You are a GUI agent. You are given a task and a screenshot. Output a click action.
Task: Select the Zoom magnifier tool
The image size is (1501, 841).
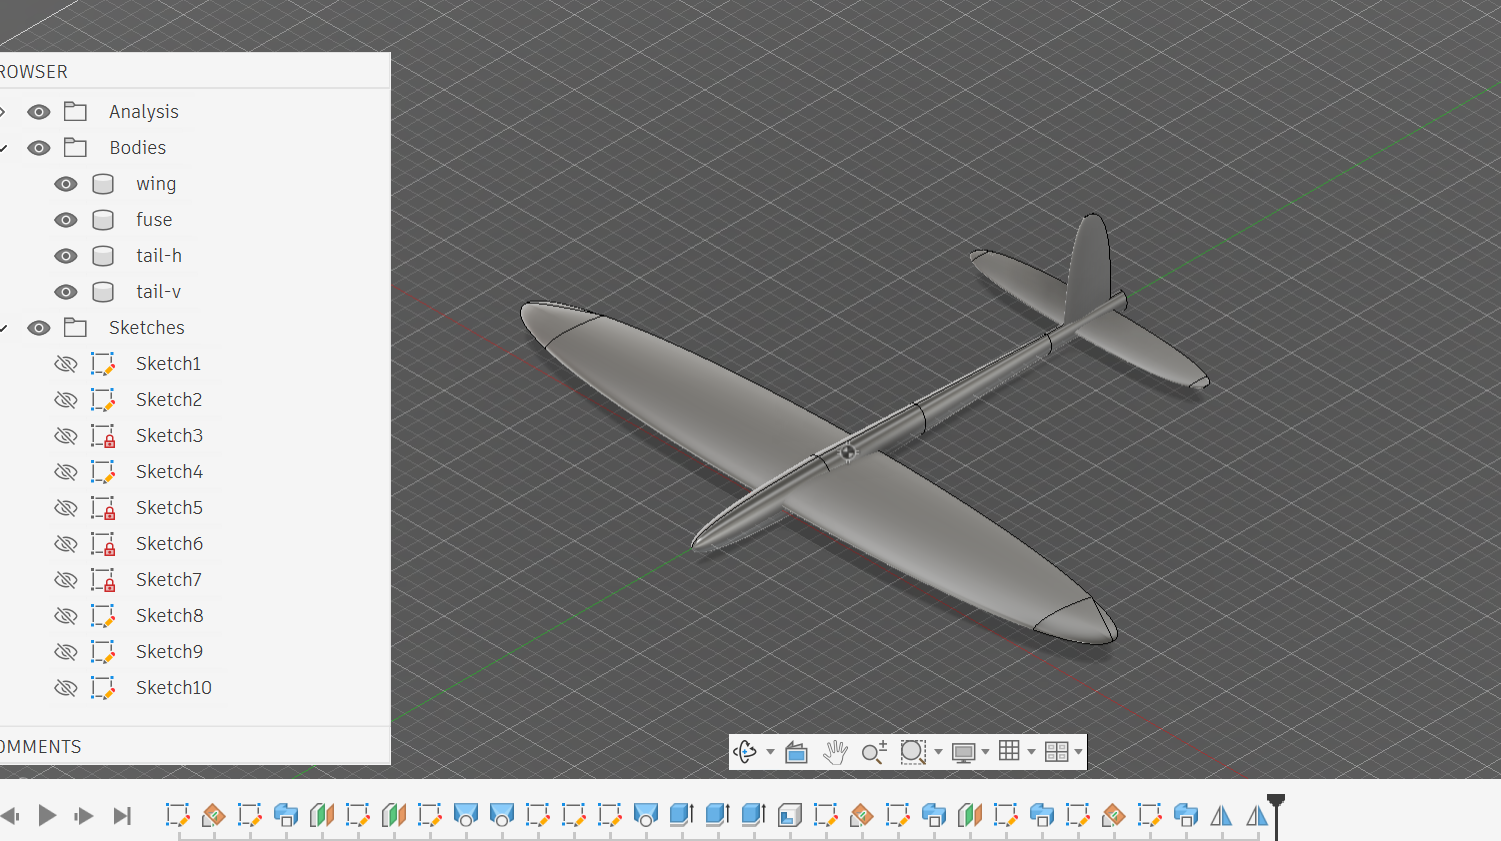pos(874,752)
